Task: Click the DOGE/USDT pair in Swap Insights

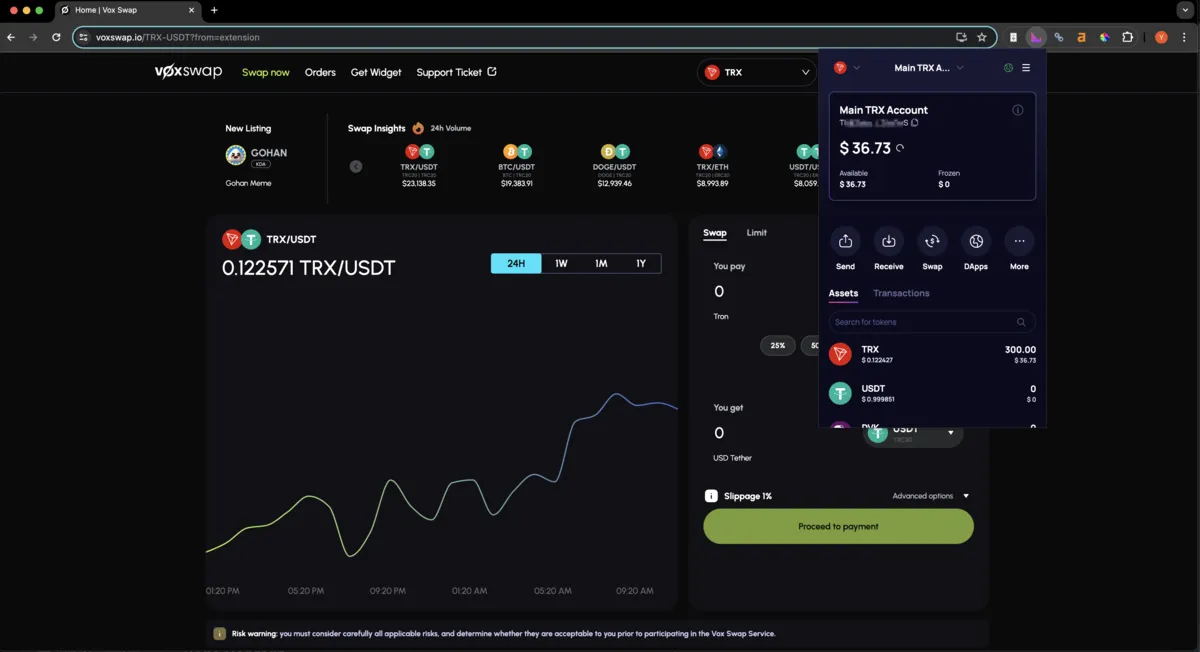Action: [614, 166]
